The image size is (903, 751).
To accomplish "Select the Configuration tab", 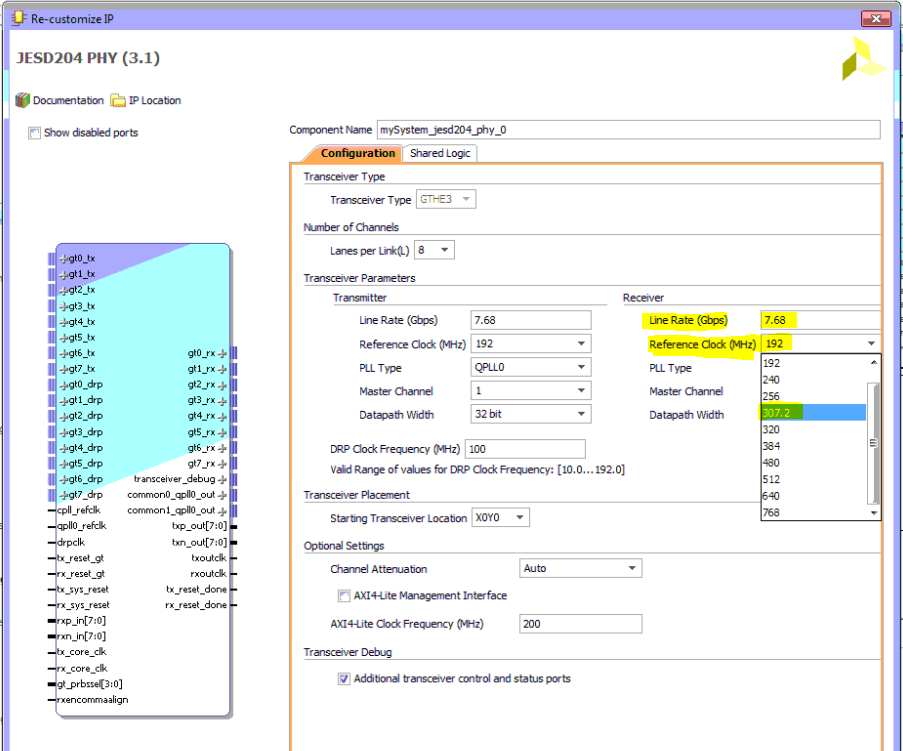I will tap(358, 153).
